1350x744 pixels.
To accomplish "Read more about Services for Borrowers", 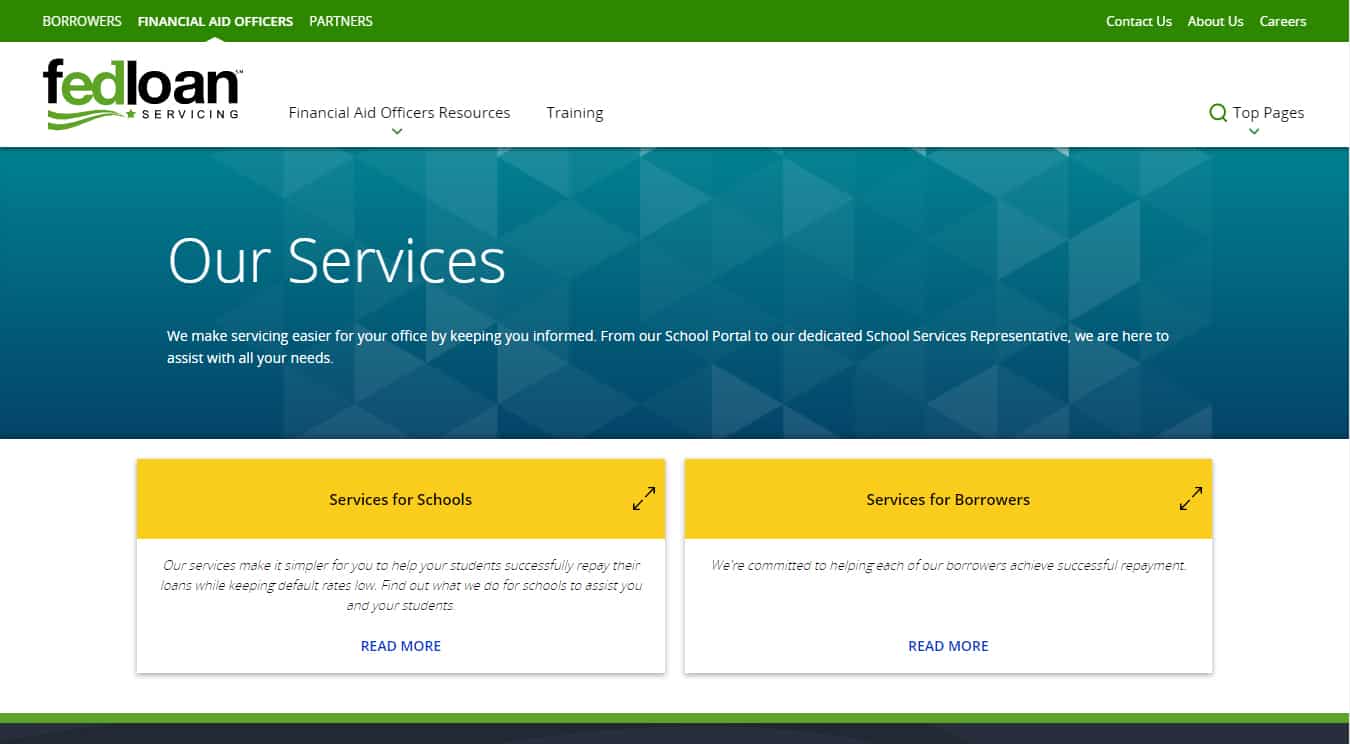I will point(948,646).
